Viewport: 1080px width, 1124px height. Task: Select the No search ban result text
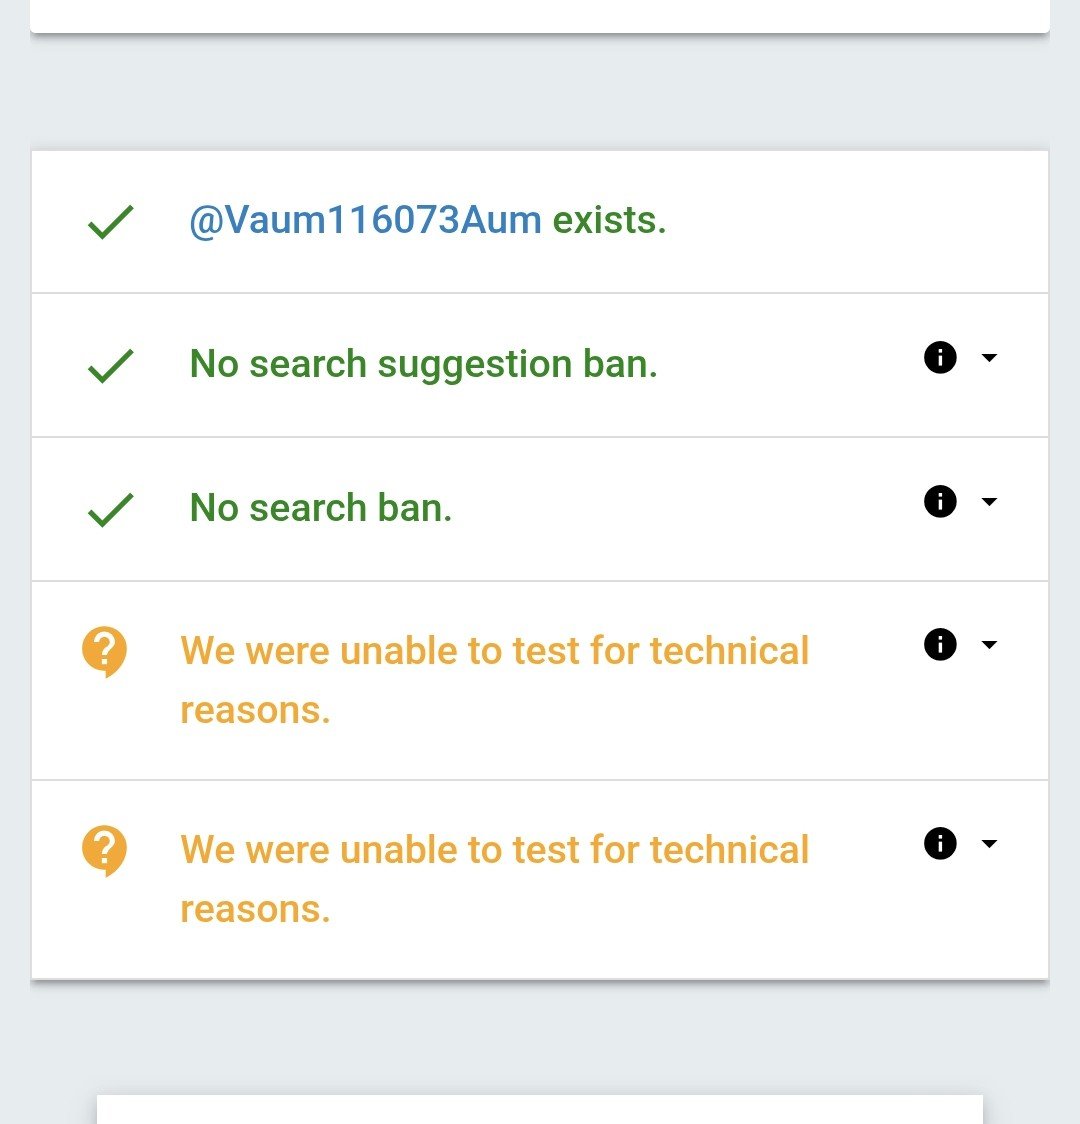[x=320, y=508]
